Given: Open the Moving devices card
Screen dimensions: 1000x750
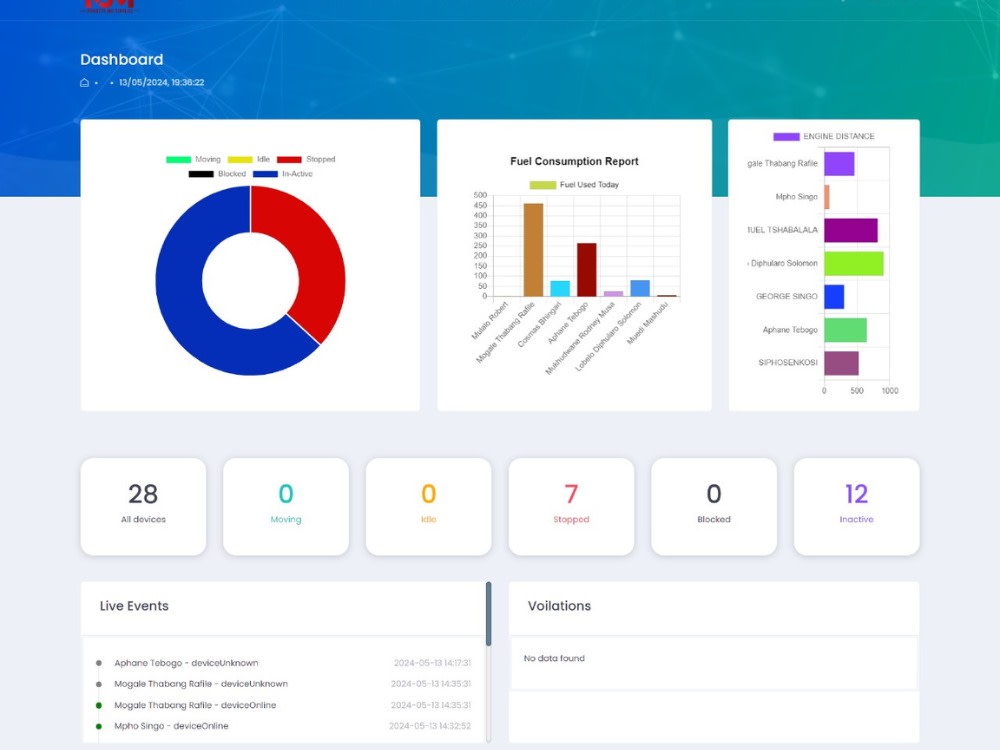Looking at the screenshot, I should (286, 506).
